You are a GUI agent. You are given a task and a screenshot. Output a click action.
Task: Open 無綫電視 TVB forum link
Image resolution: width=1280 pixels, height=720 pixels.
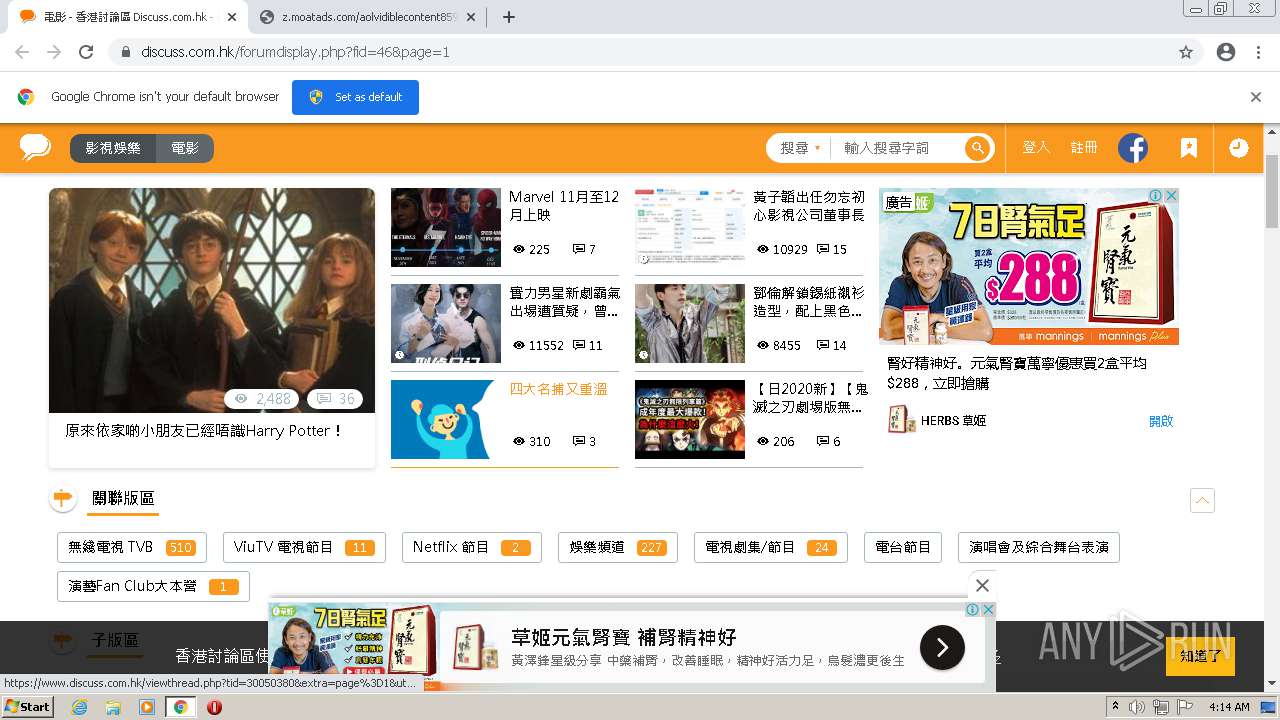pos(132,547)
